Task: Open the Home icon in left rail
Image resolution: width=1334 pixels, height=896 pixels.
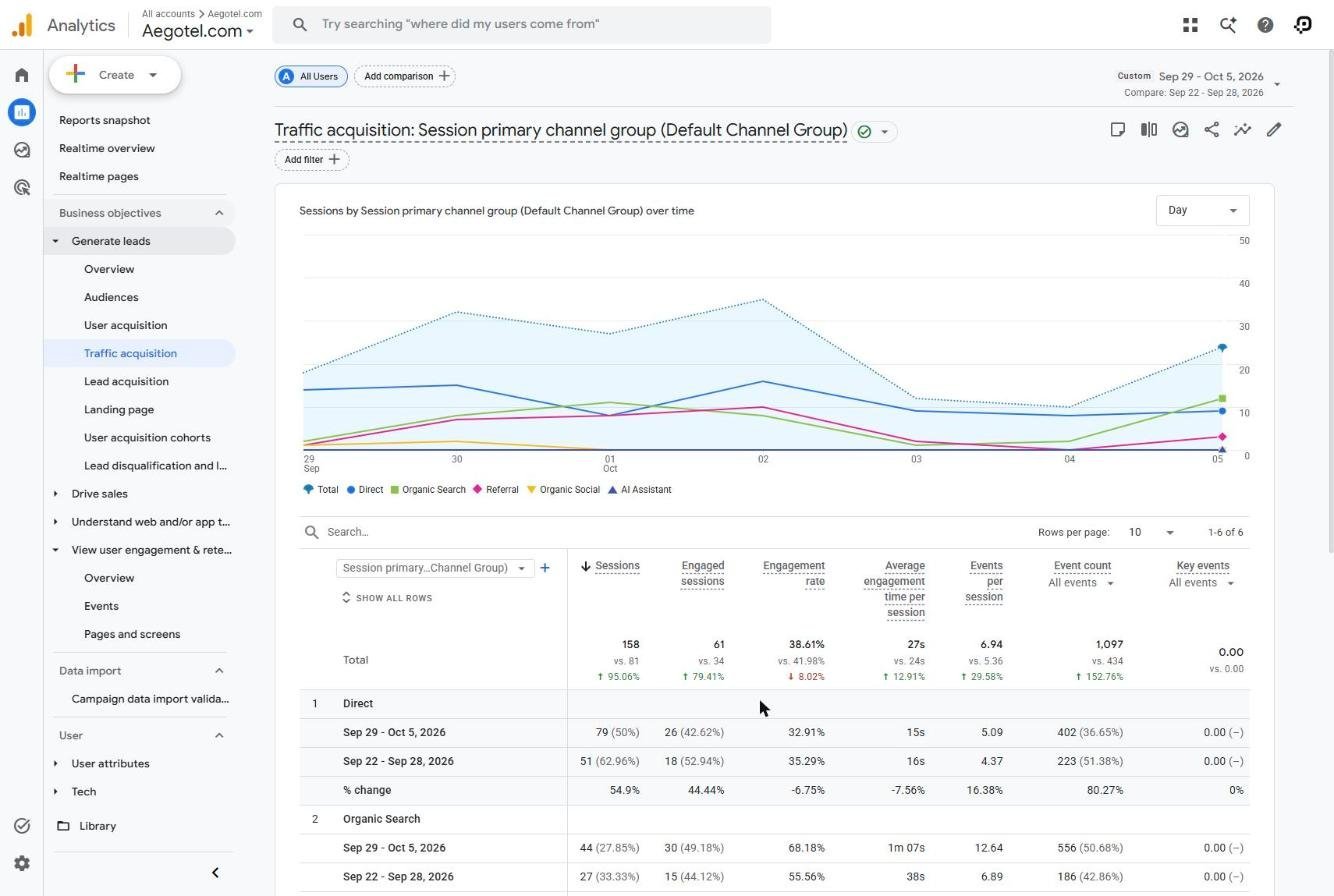Action: (x=22, y=75)
